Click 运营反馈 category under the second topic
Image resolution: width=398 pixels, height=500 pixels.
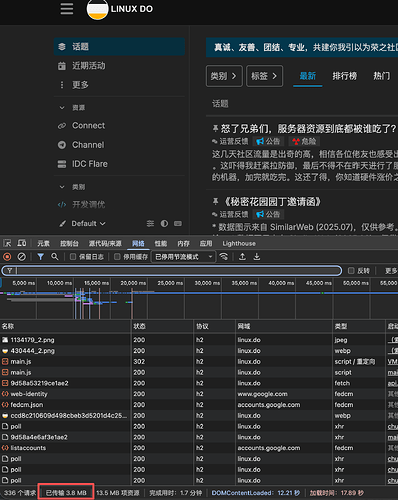[234, 214]
